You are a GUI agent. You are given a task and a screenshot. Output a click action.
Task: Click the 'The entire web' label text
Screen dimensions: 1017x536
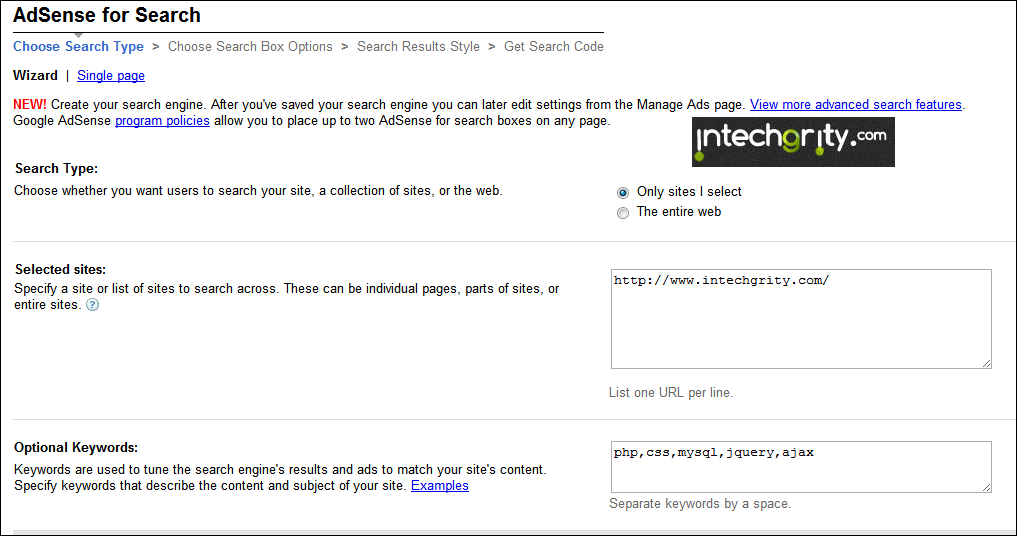[679, 212]
